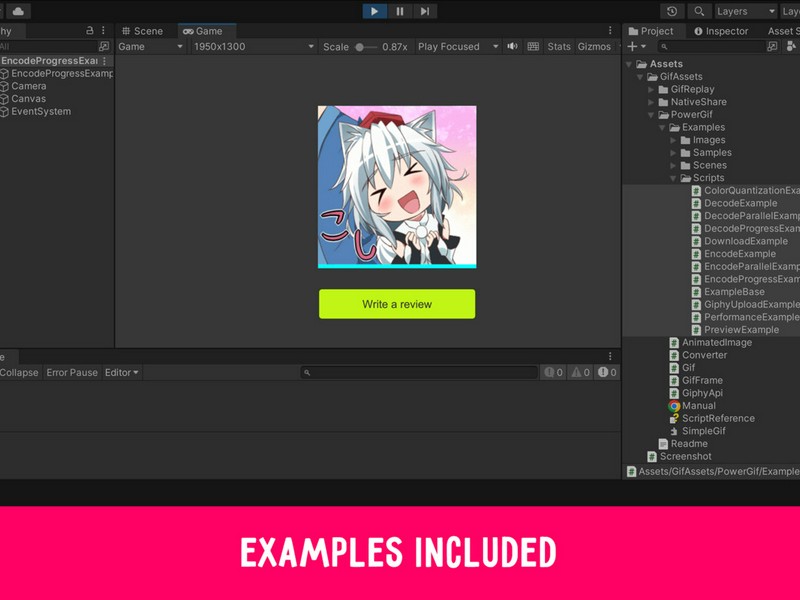Screen dimensions: 800x600
Task: Open EncodeProgressExample scene options menu
Action: coord(105,61)
